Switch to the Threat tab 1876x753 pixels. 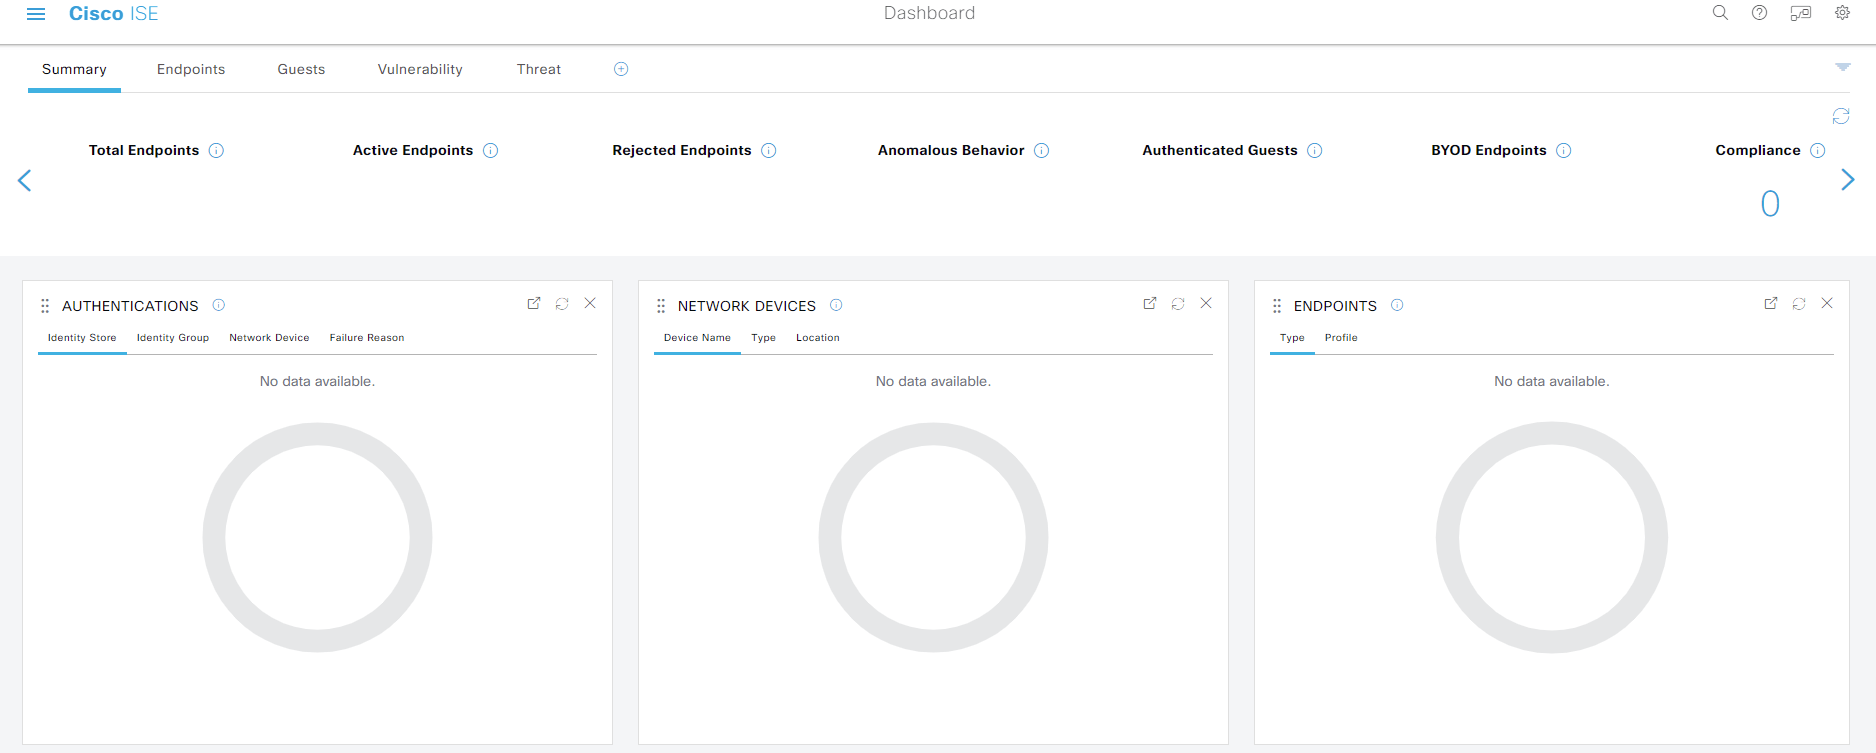point(539,69)
